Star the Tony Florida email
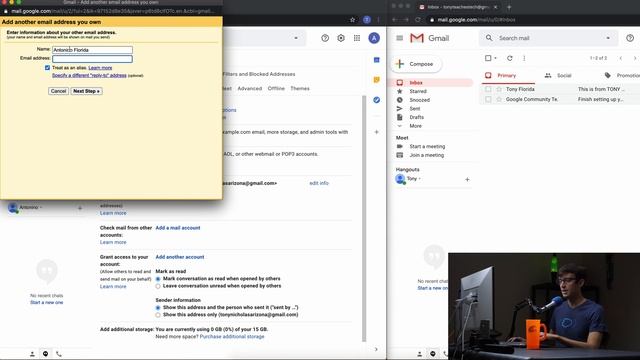The width and height of the screenshot is (640, 360). pos(499,89)
